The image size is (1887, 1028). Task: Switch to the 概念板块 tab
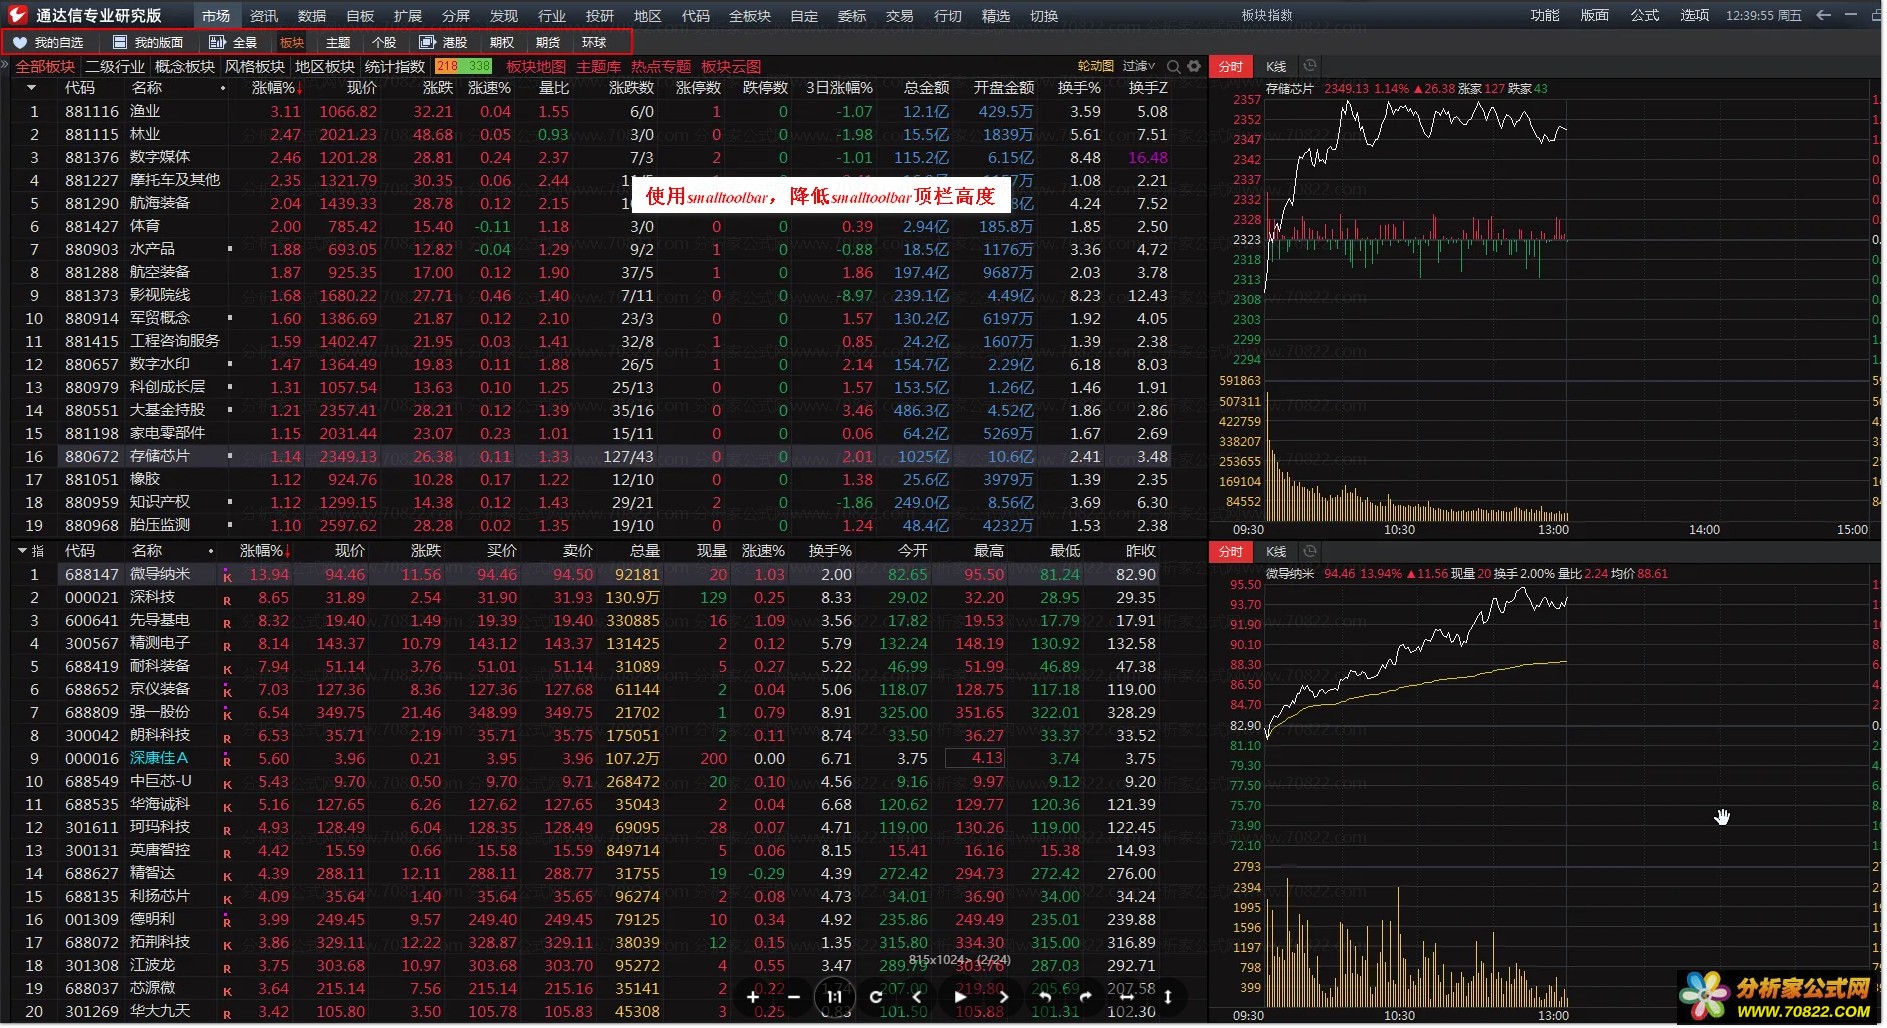(x=185, y=67)
